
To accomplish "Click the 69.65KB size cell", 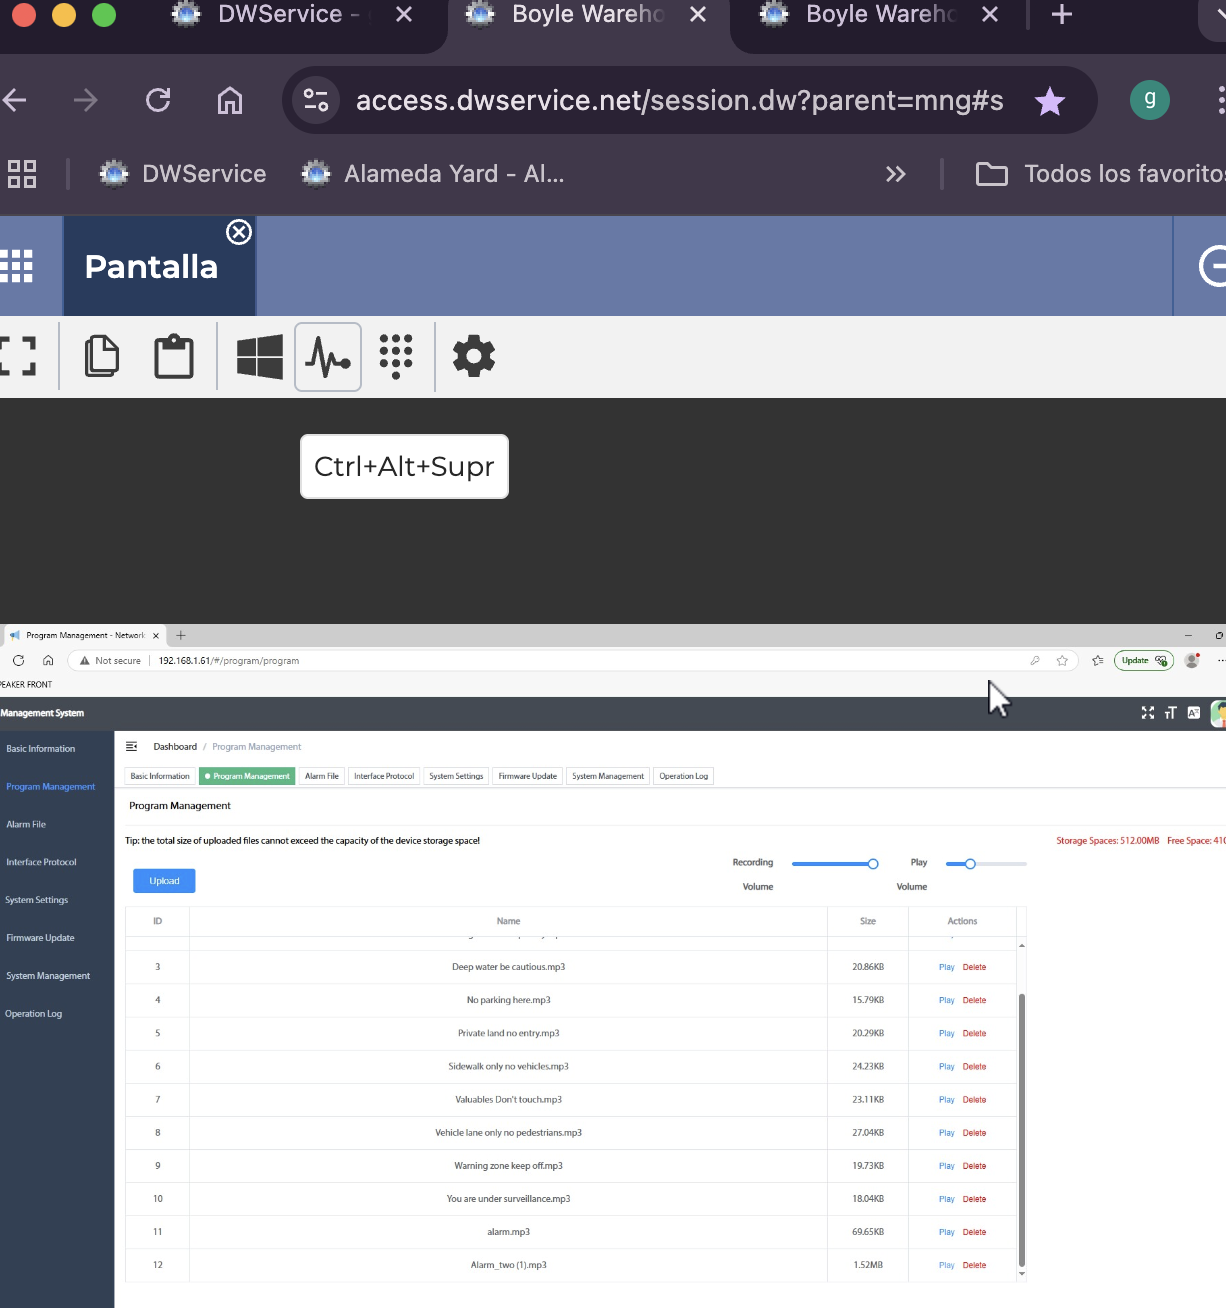I will [x=868, y=1232].
